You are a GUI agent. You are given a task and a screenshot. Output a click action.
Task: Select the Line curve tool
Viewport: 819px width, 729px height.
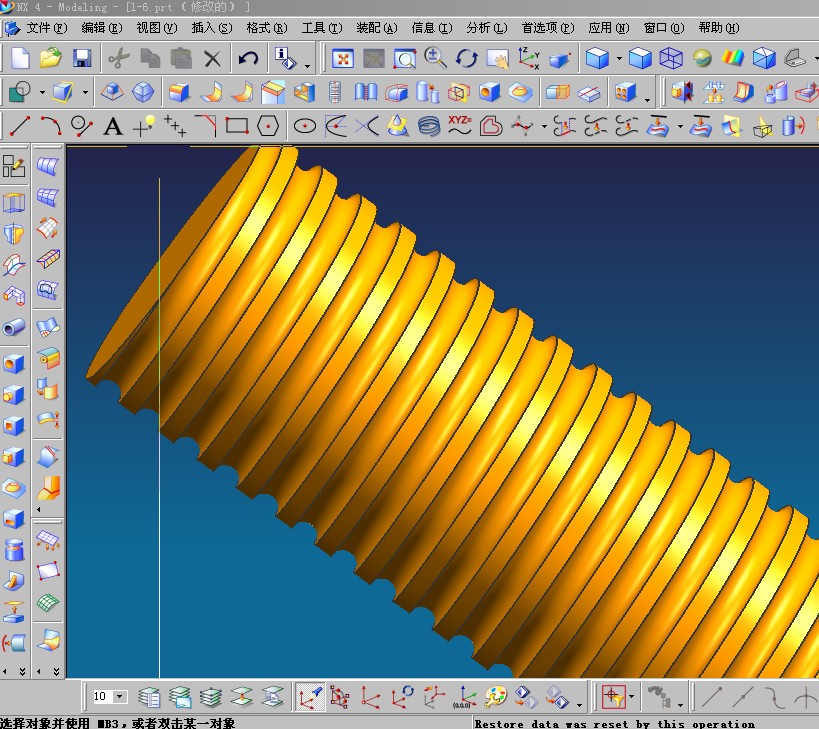[19, 126]
